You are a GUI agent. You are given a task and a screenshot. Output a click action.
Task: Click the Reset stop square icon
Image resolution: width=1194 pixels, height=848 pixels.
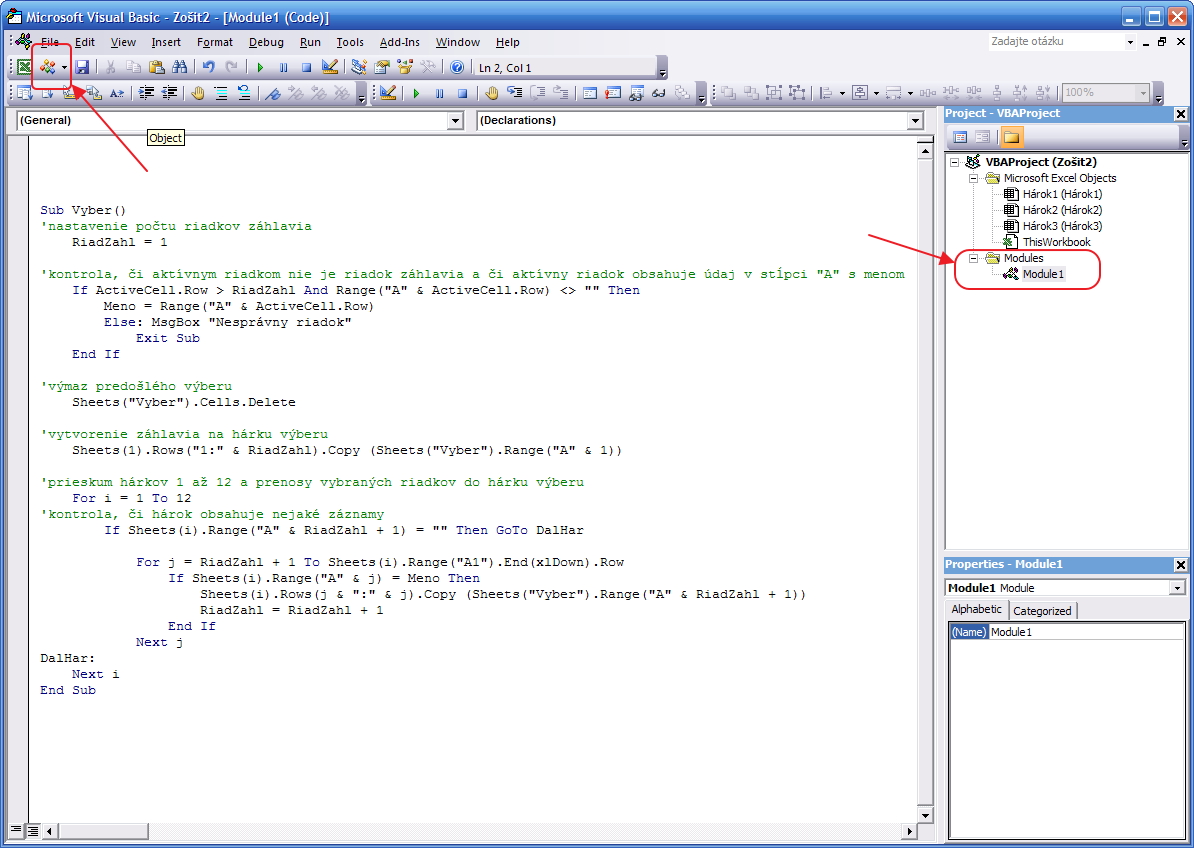tap(306, 68)
